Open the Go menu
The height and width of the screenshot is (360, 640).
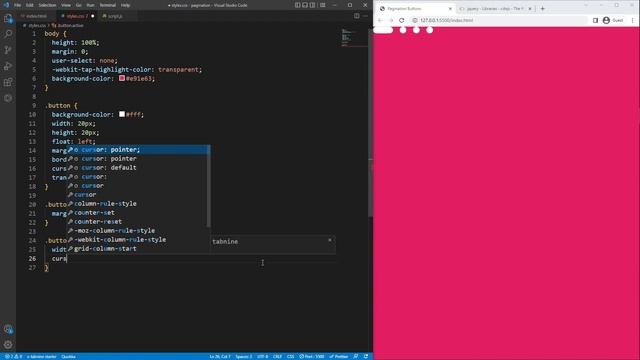pos(79,5)
